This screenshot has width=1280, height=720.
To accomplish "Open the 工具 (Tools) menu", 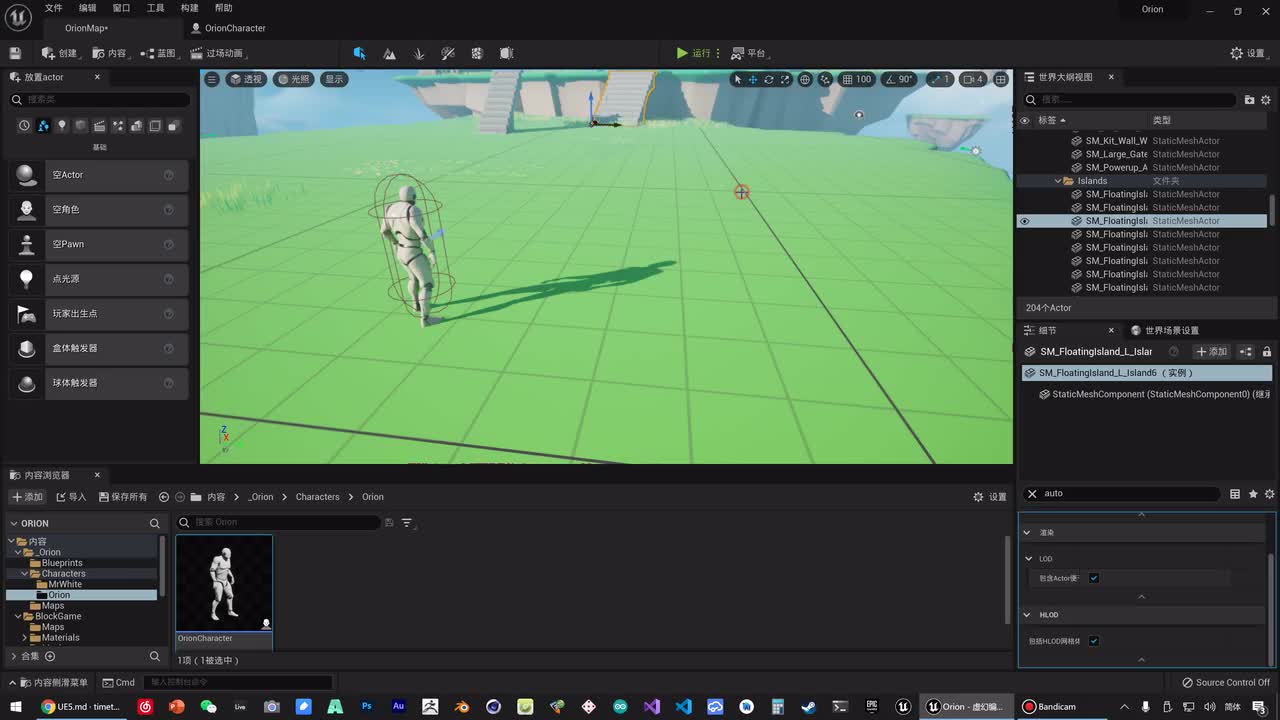I will (x=155, y=8).
